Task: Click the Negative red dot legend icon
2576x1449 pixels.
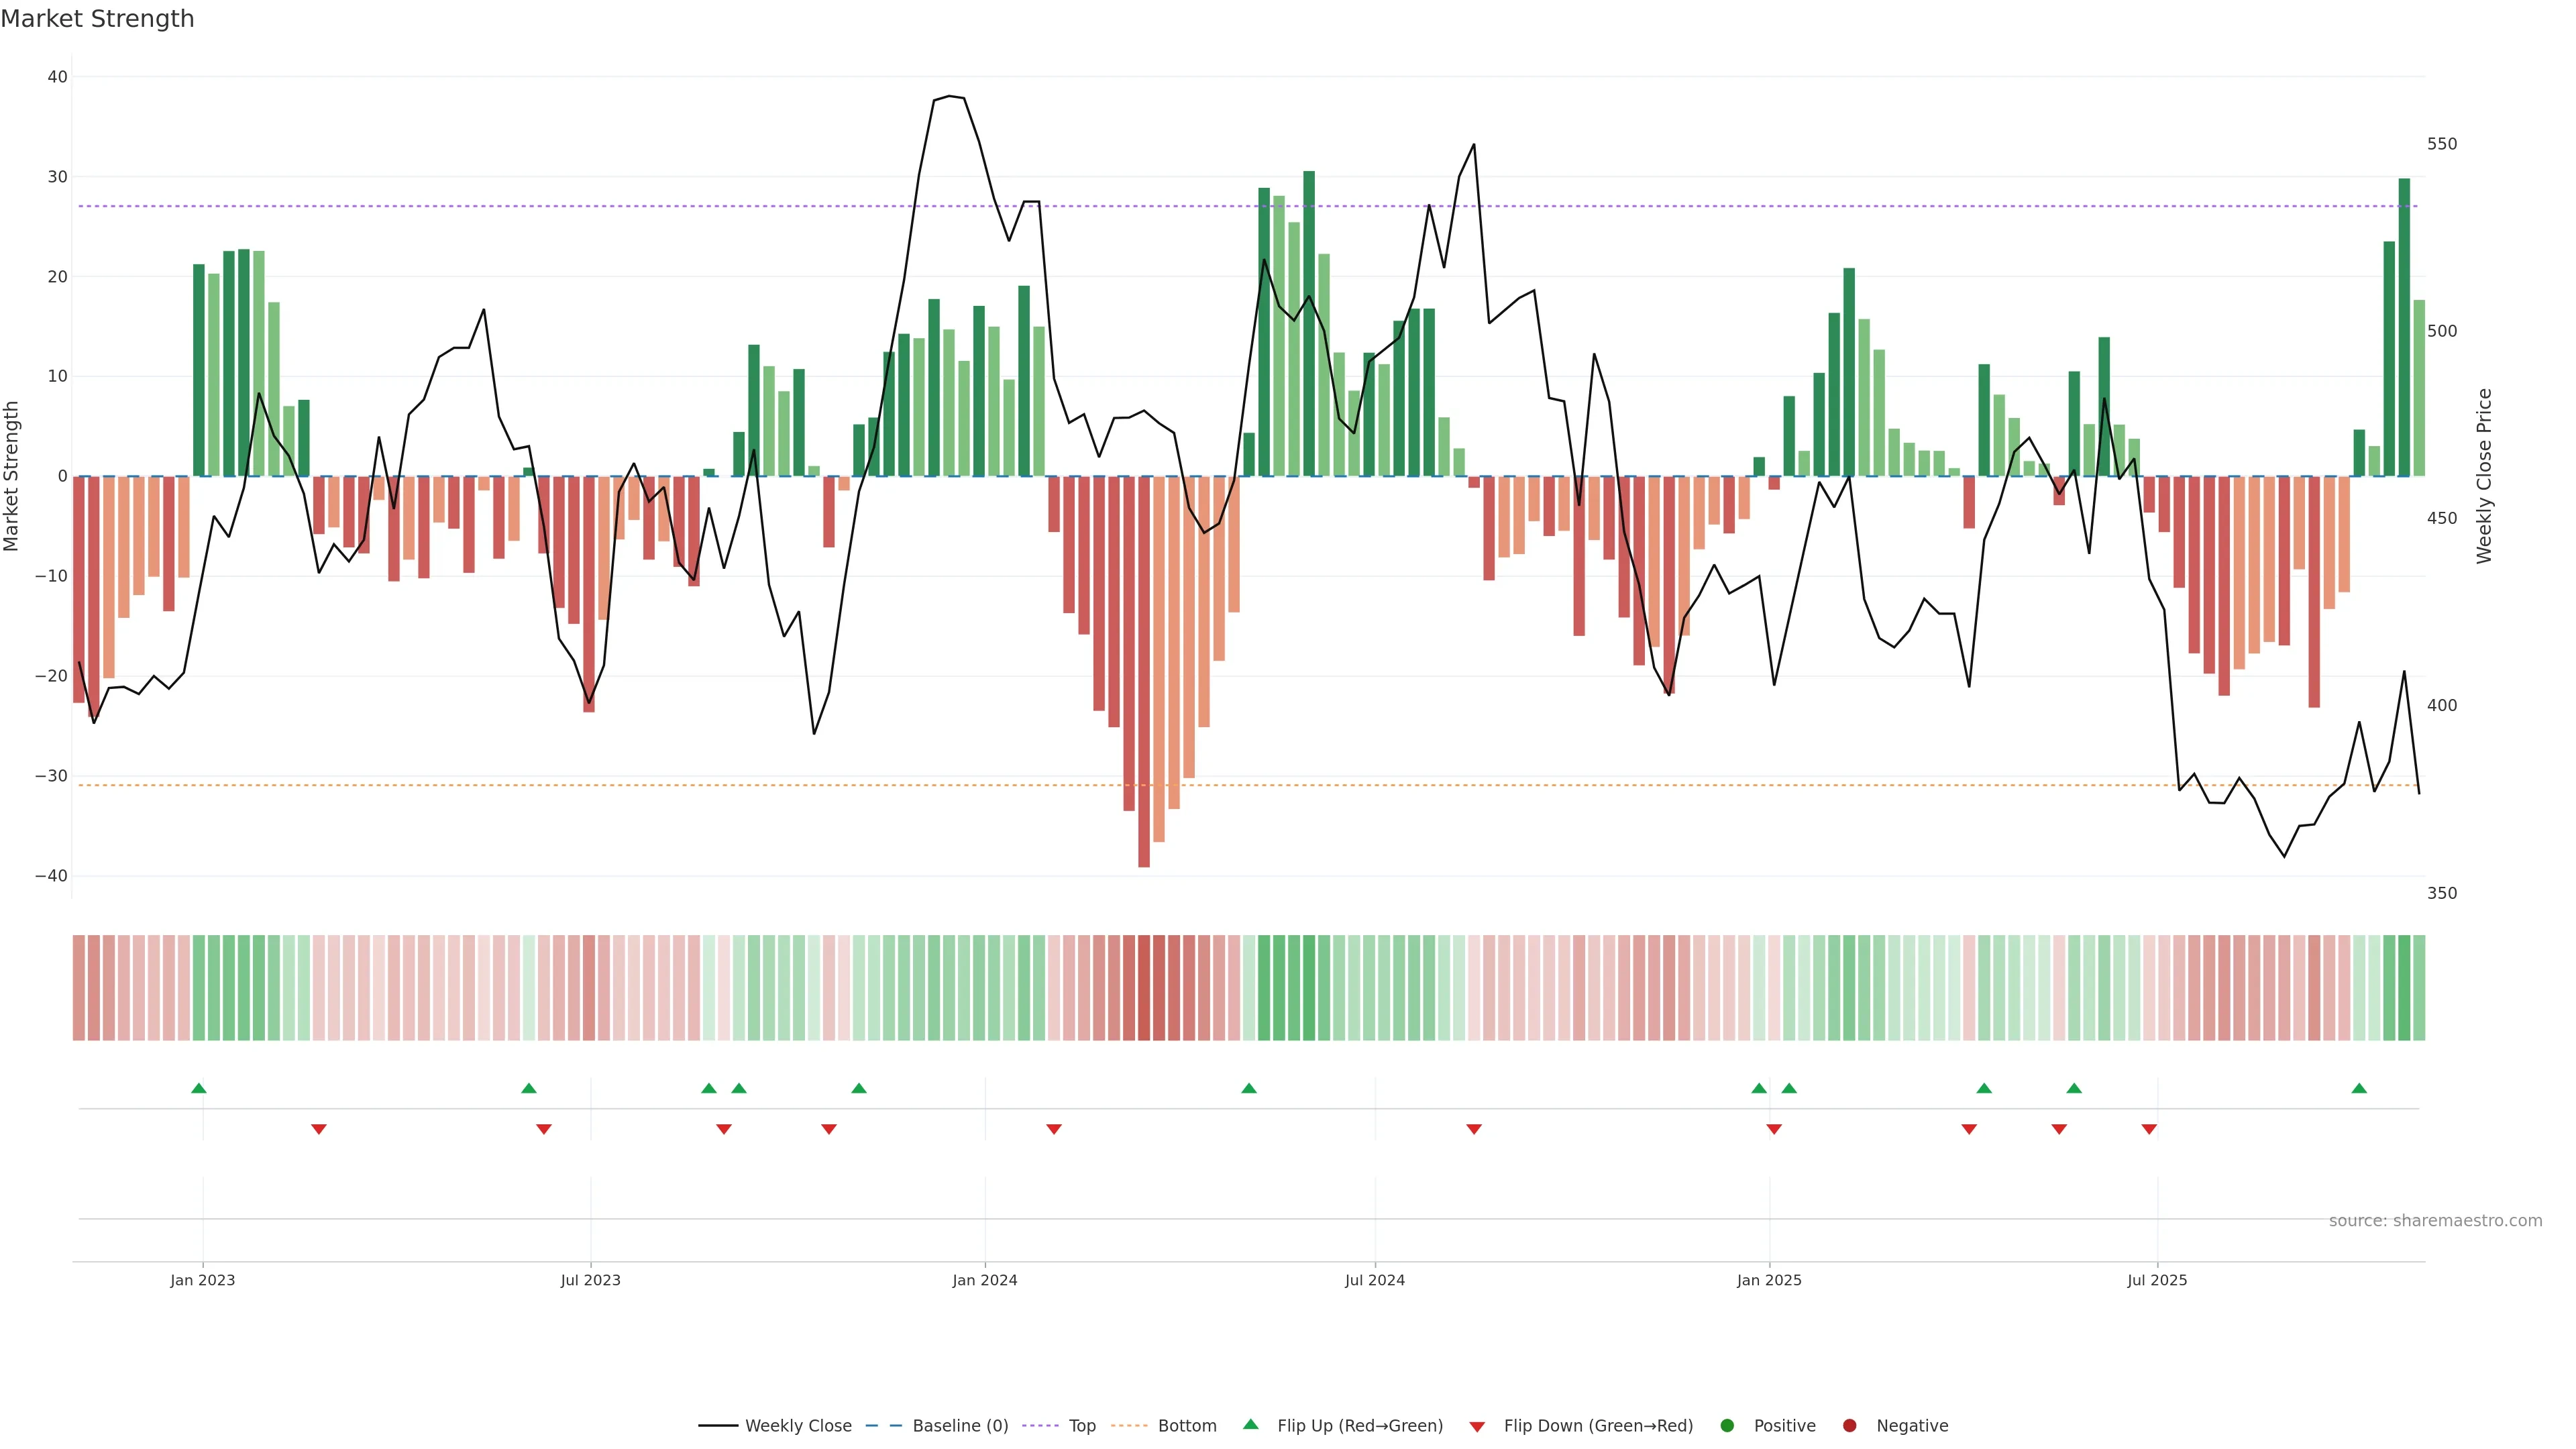Action: point(1849,1426)
